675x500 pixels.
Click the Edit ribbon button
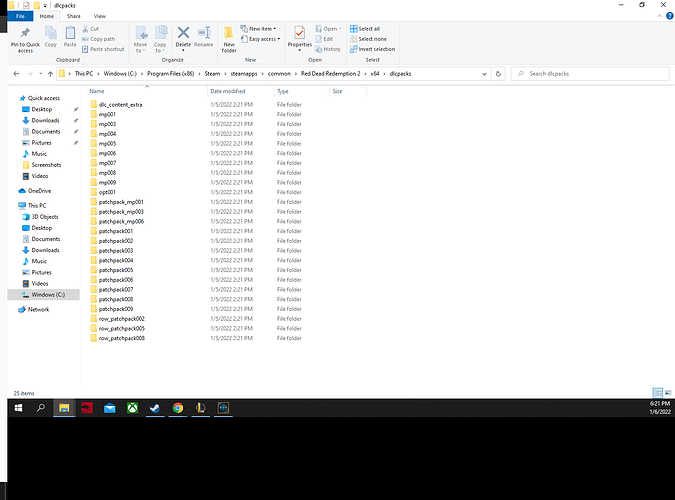click(x=324, y=39)
